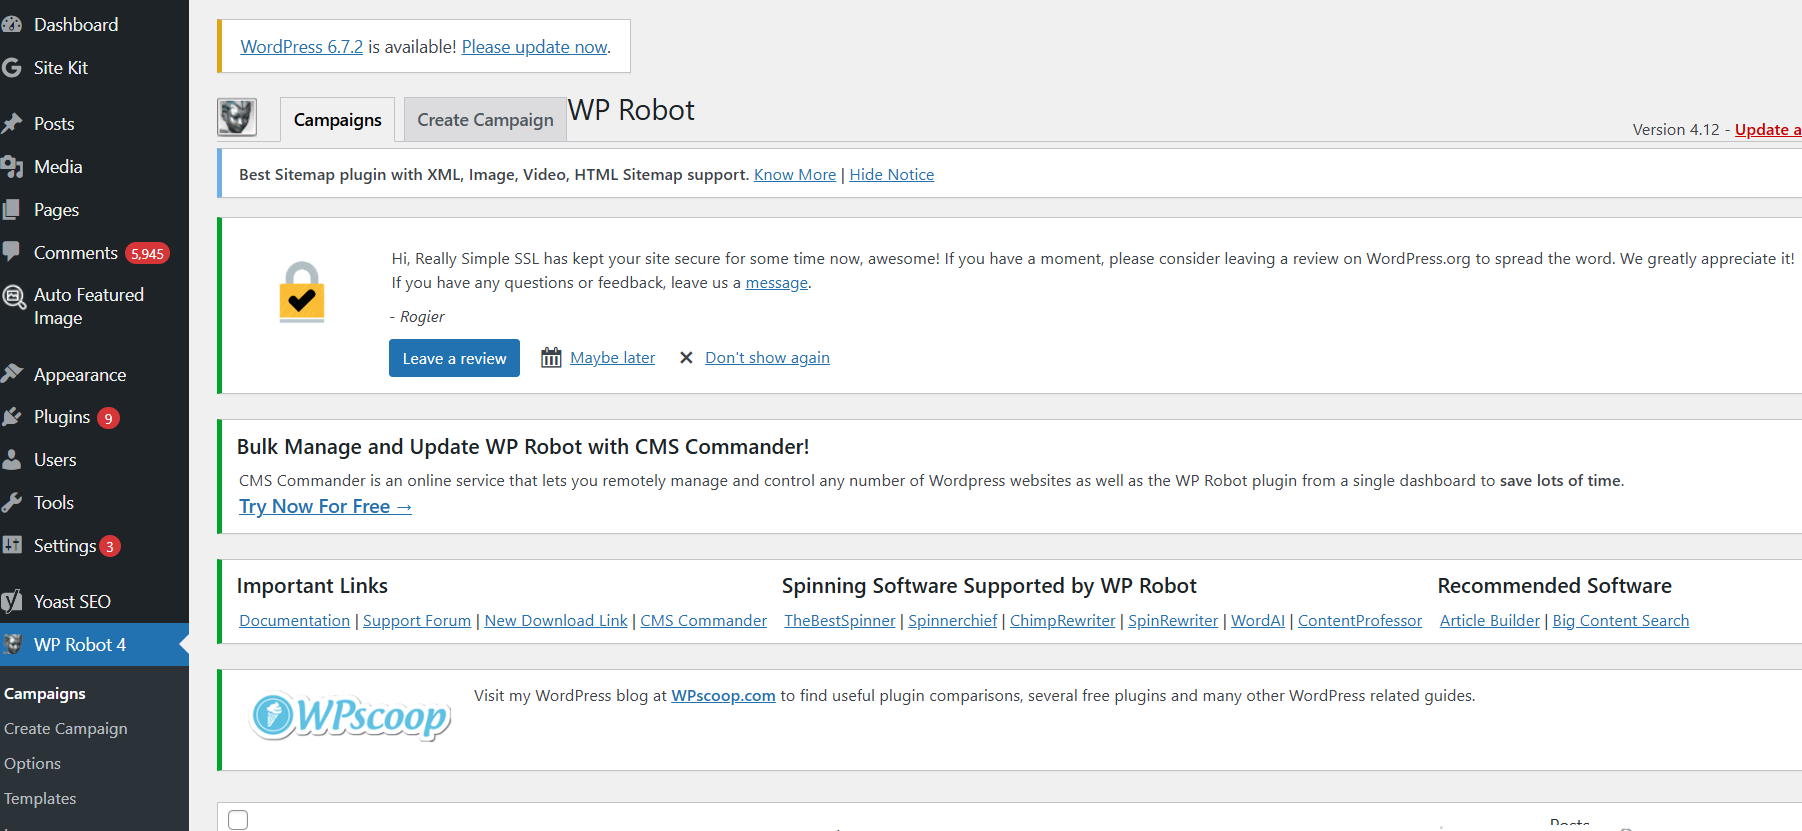Open the Support Forum link
Screen dimensions: 1802x831
coord(417,621)
